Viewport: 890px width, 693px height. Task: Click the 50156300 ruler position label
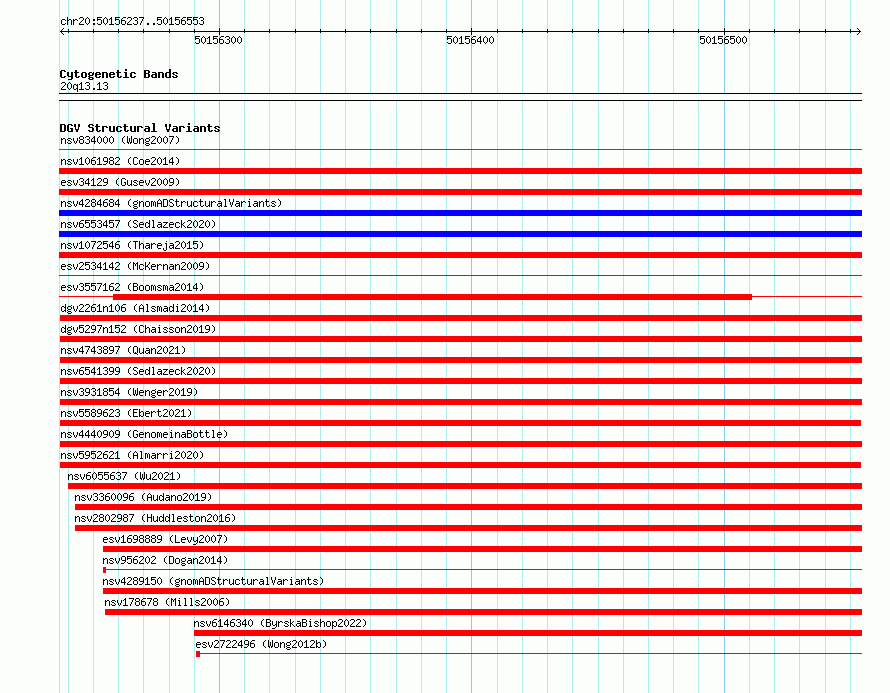coord(219,40)
